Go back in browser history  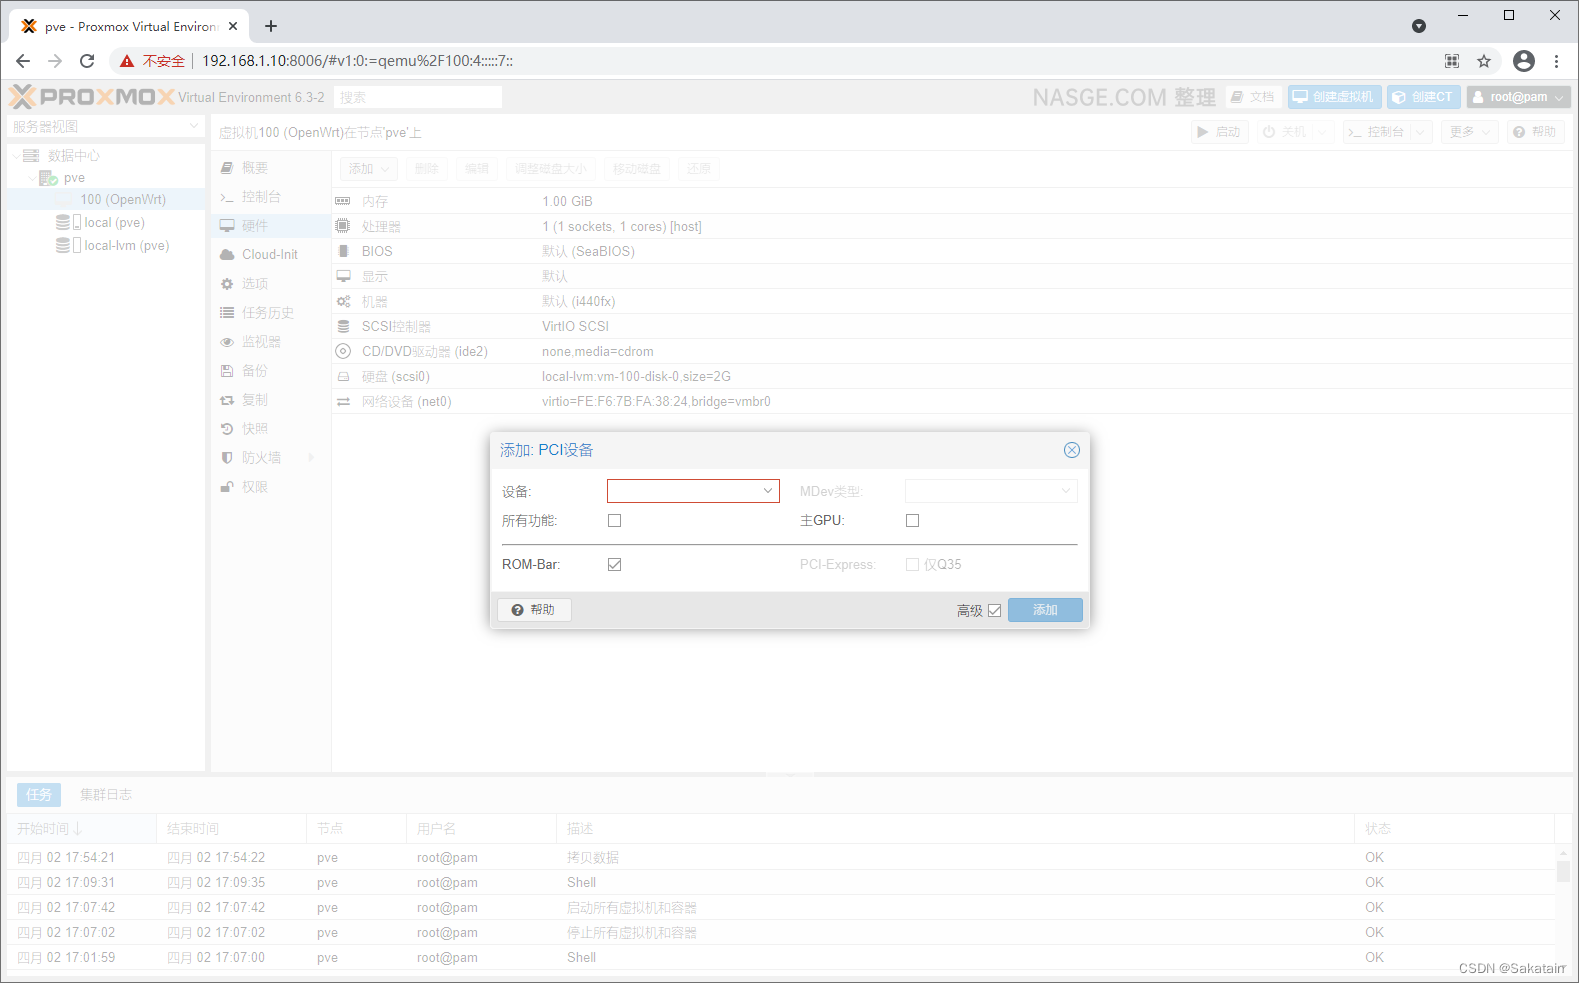pyautogui.click(x=23, y=61)
